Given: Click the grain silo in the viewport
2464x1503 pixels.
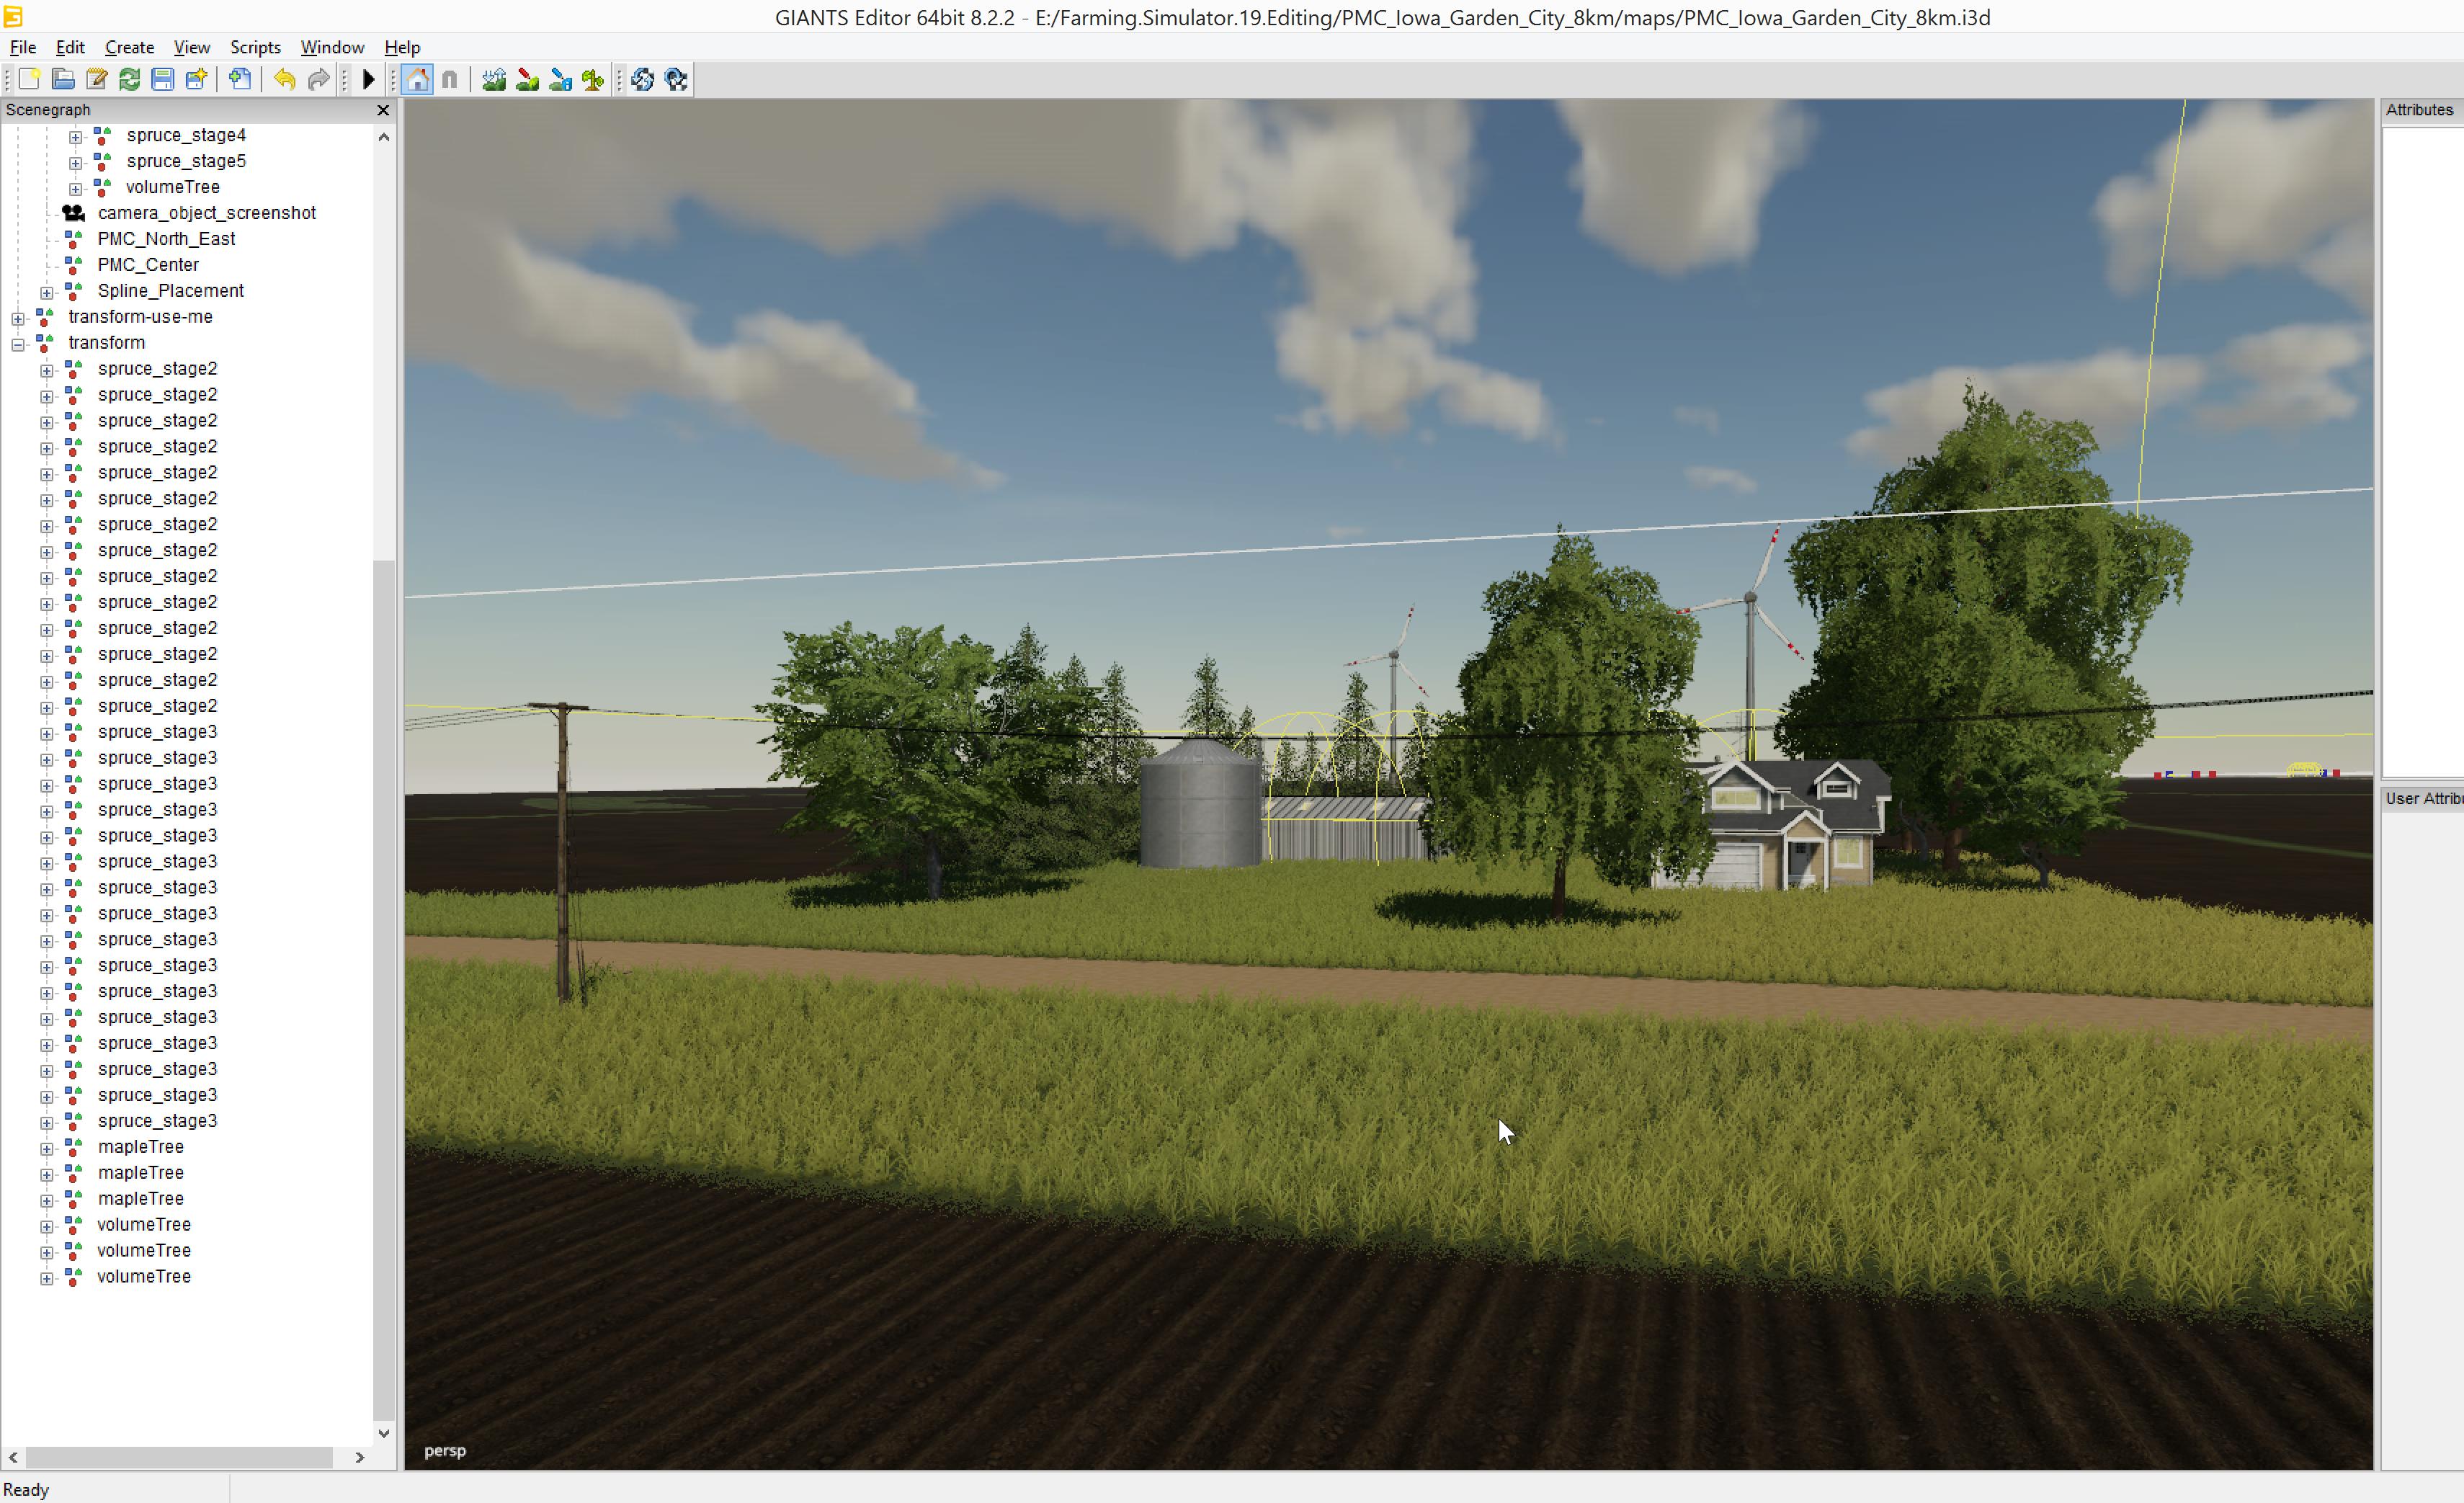Looking at the screenshot, I should 1200,803.
